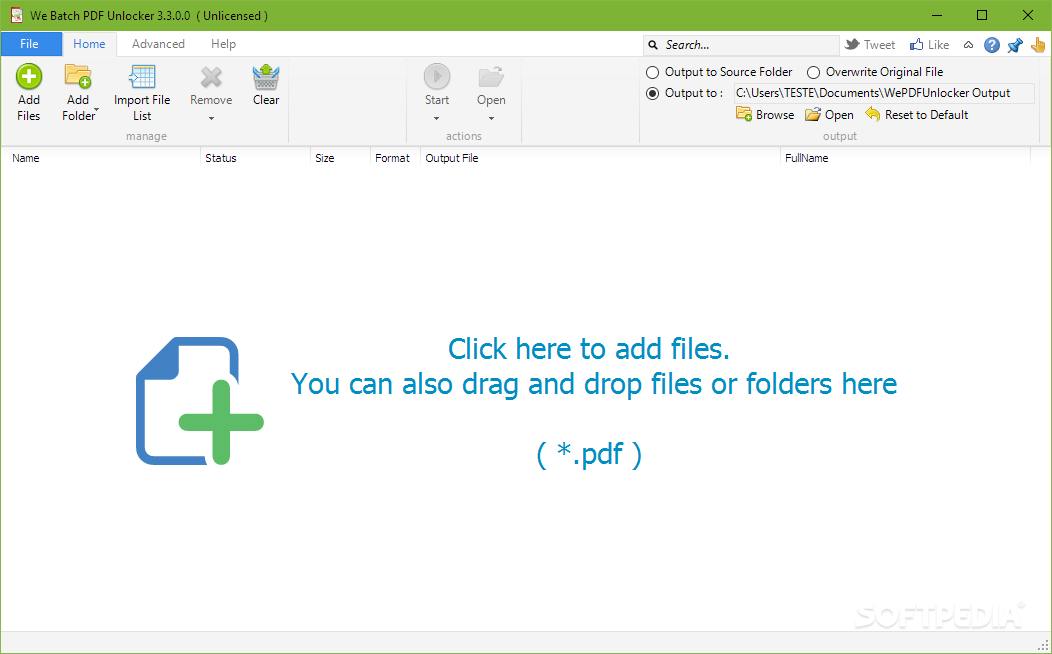Click the Like thumbs-up icon
1052x654 pixels.
coord(916,44)
